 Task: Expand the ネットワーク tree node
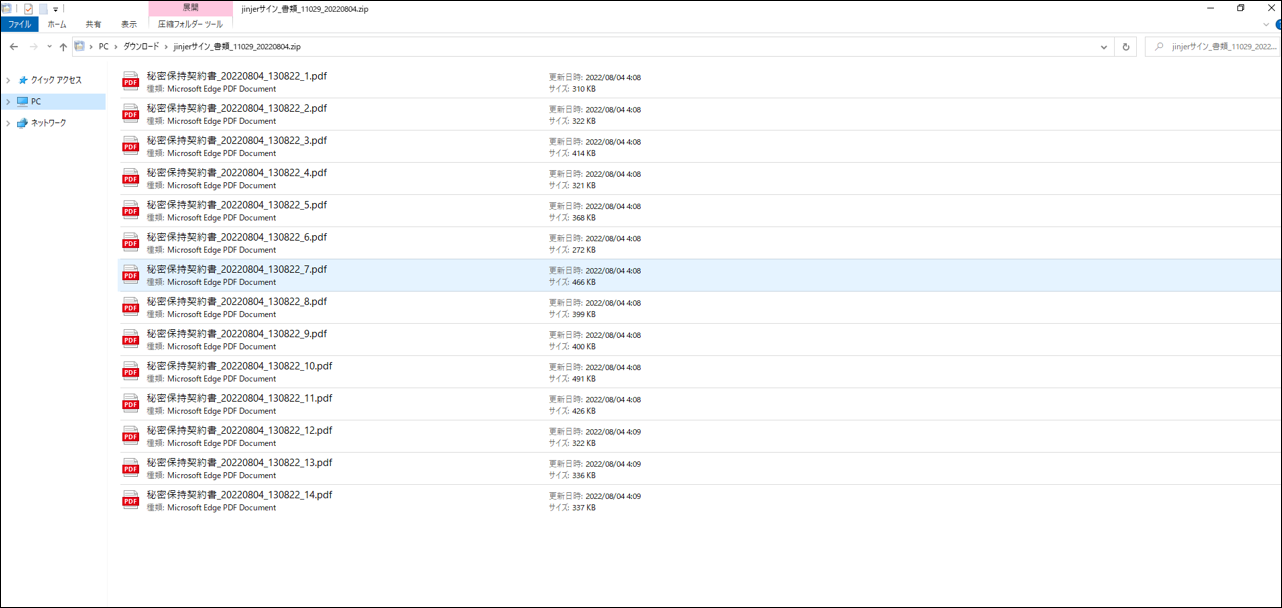pyautogui.click(x=9, y=123)
